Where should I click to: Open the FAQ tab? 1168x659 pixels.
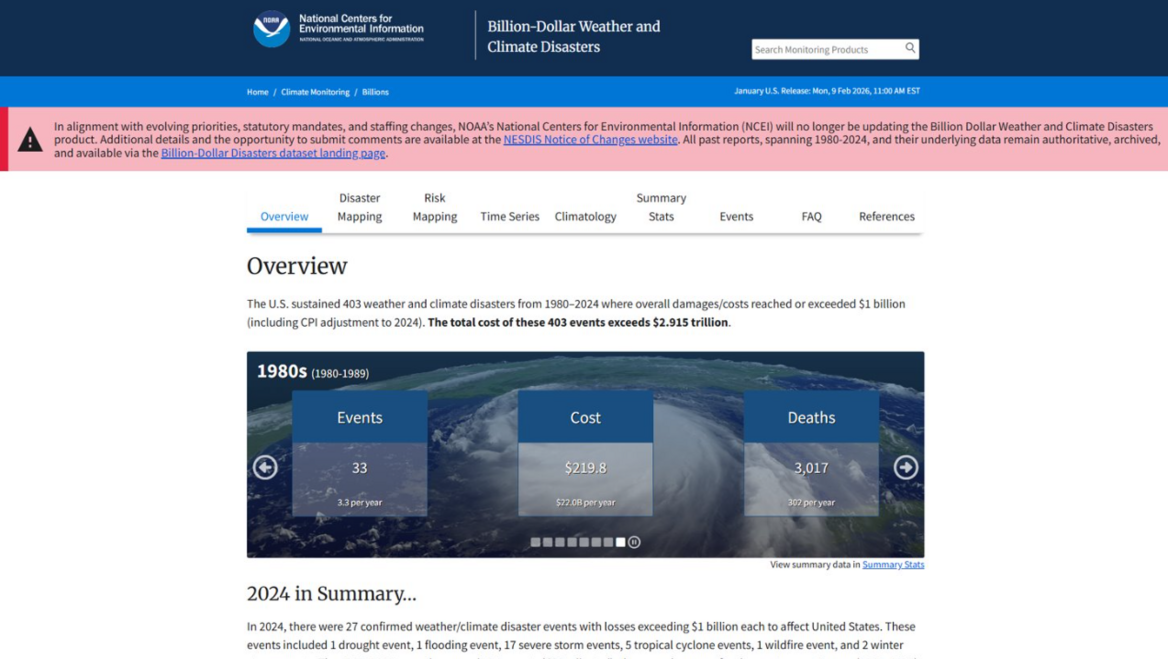[811, 216]
